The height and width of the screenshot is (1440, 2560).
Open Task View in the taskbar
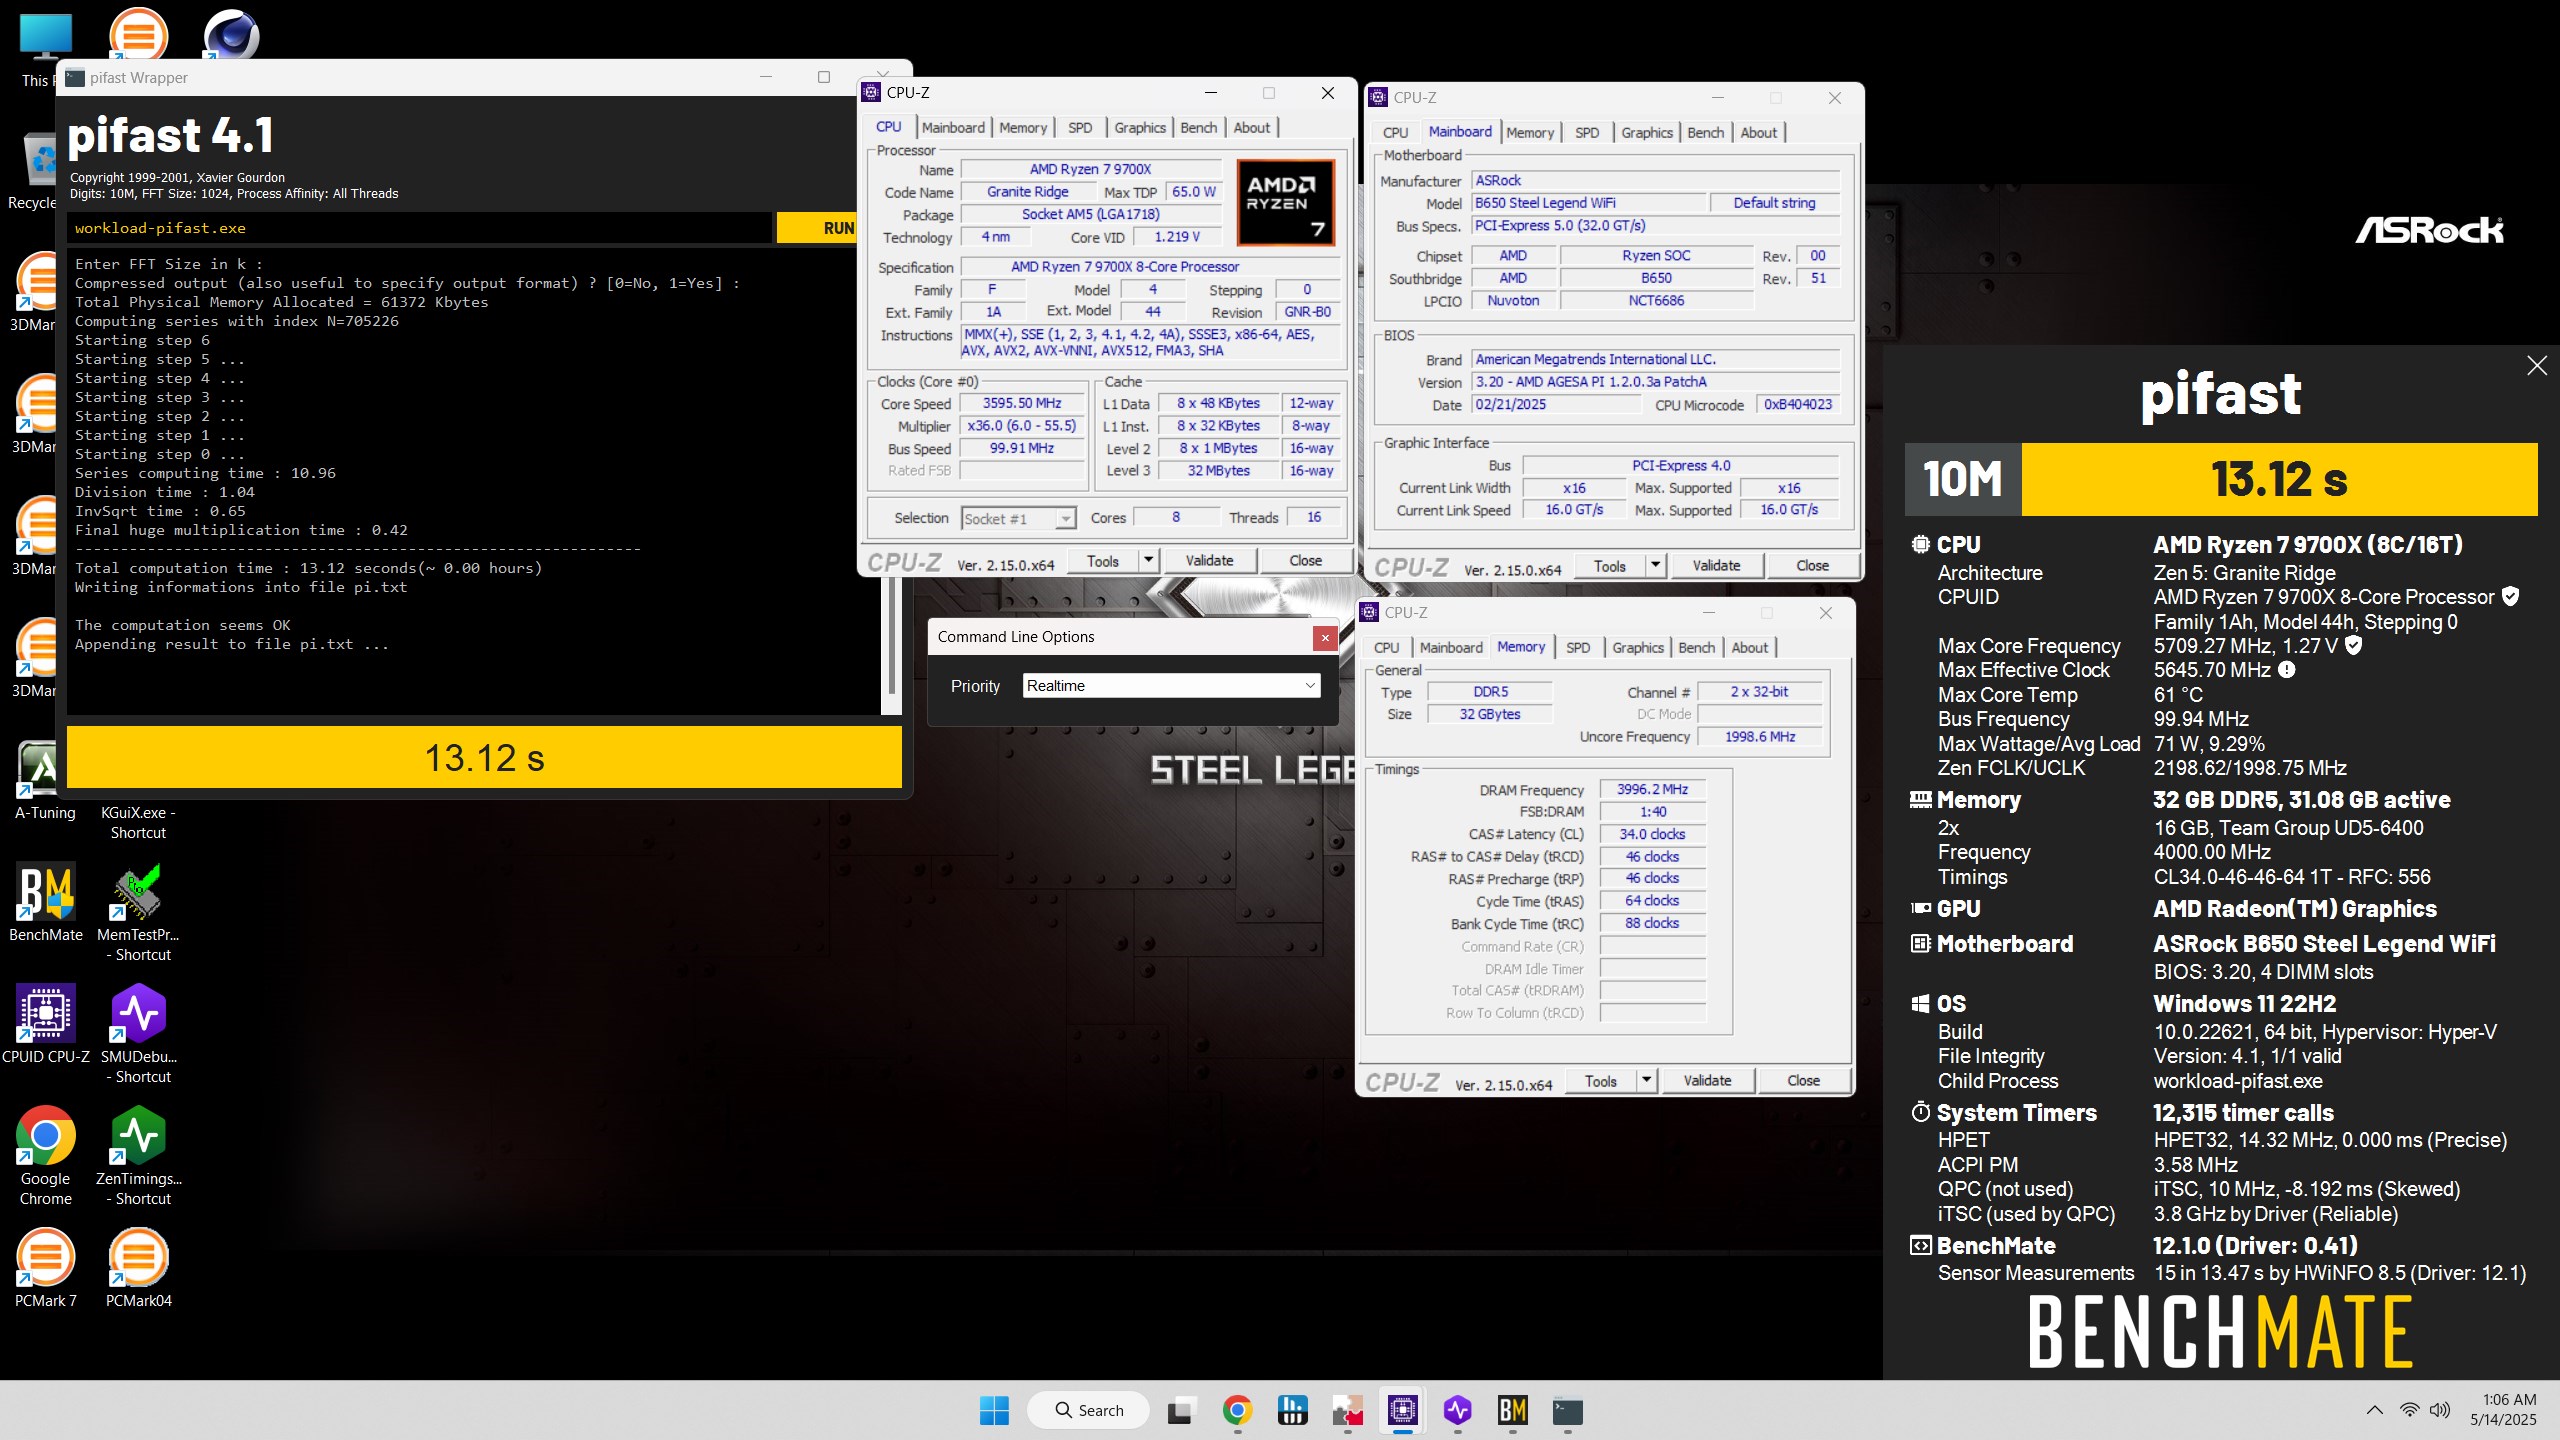[1181, 1410]
